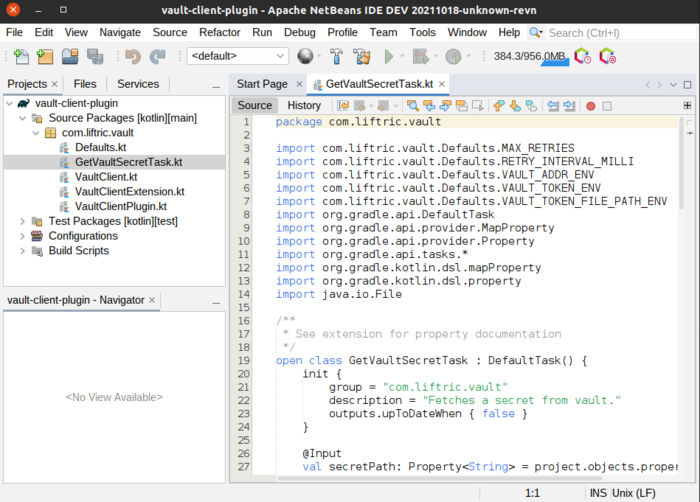Click the Build Project hammer icon

pos(335,57)
